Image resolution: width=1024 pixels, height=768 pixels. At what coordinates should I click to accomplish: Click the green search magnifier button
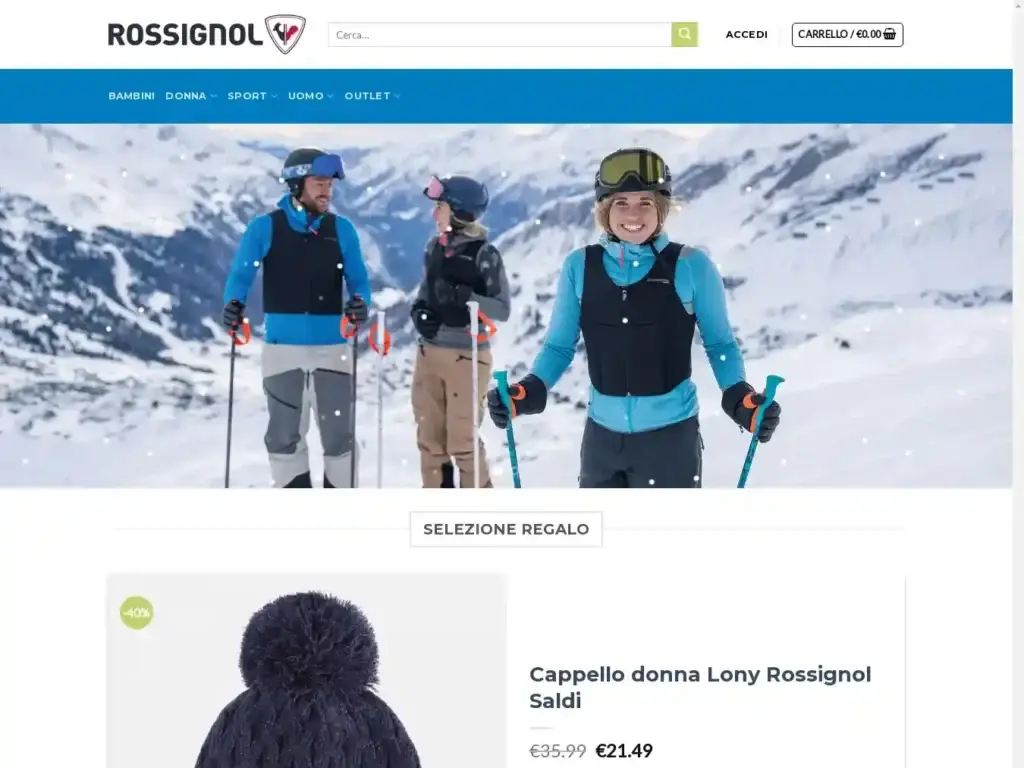pyautogui.click(x=684, y=35)
